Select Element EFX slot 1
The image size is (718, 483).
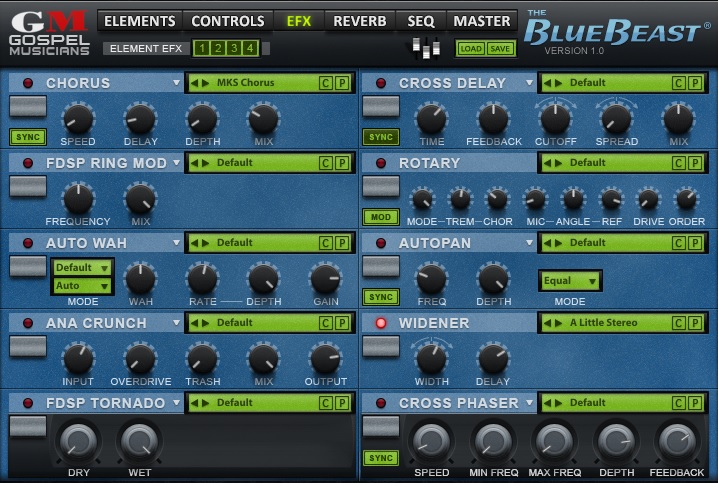coord(202,48)
